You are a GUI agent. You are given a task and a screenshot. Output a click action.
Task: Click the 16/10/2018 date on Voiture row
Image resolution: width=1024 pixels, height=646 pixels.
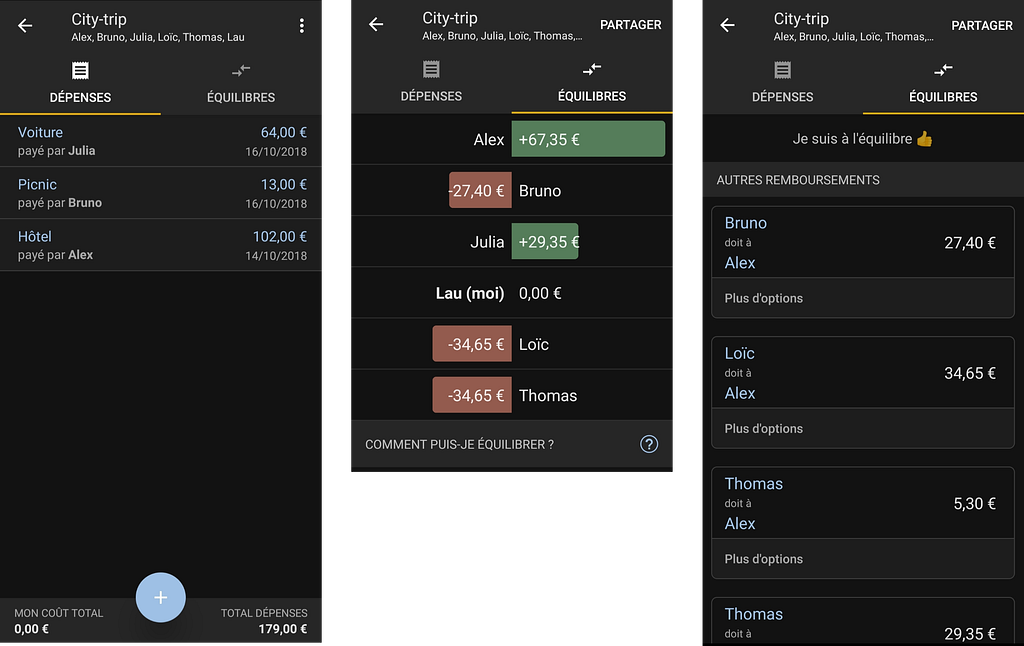[276, 152]
